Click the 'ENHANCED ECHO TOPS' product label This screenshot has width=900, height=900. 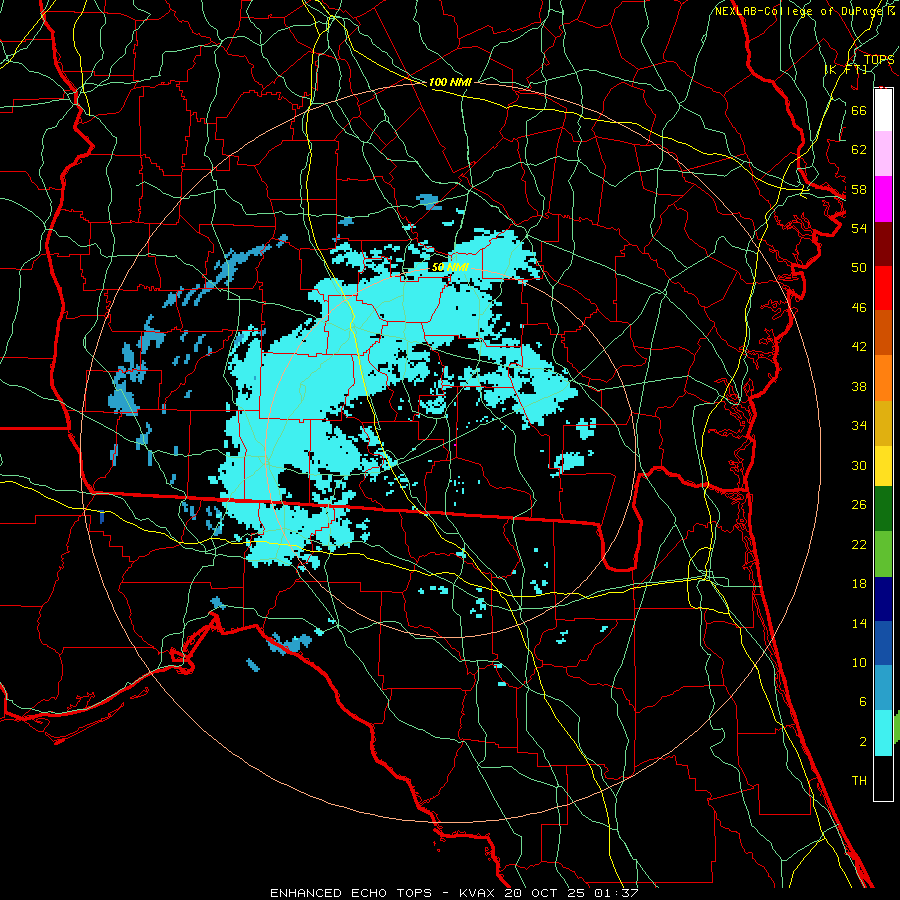click(x=350, y=893)
